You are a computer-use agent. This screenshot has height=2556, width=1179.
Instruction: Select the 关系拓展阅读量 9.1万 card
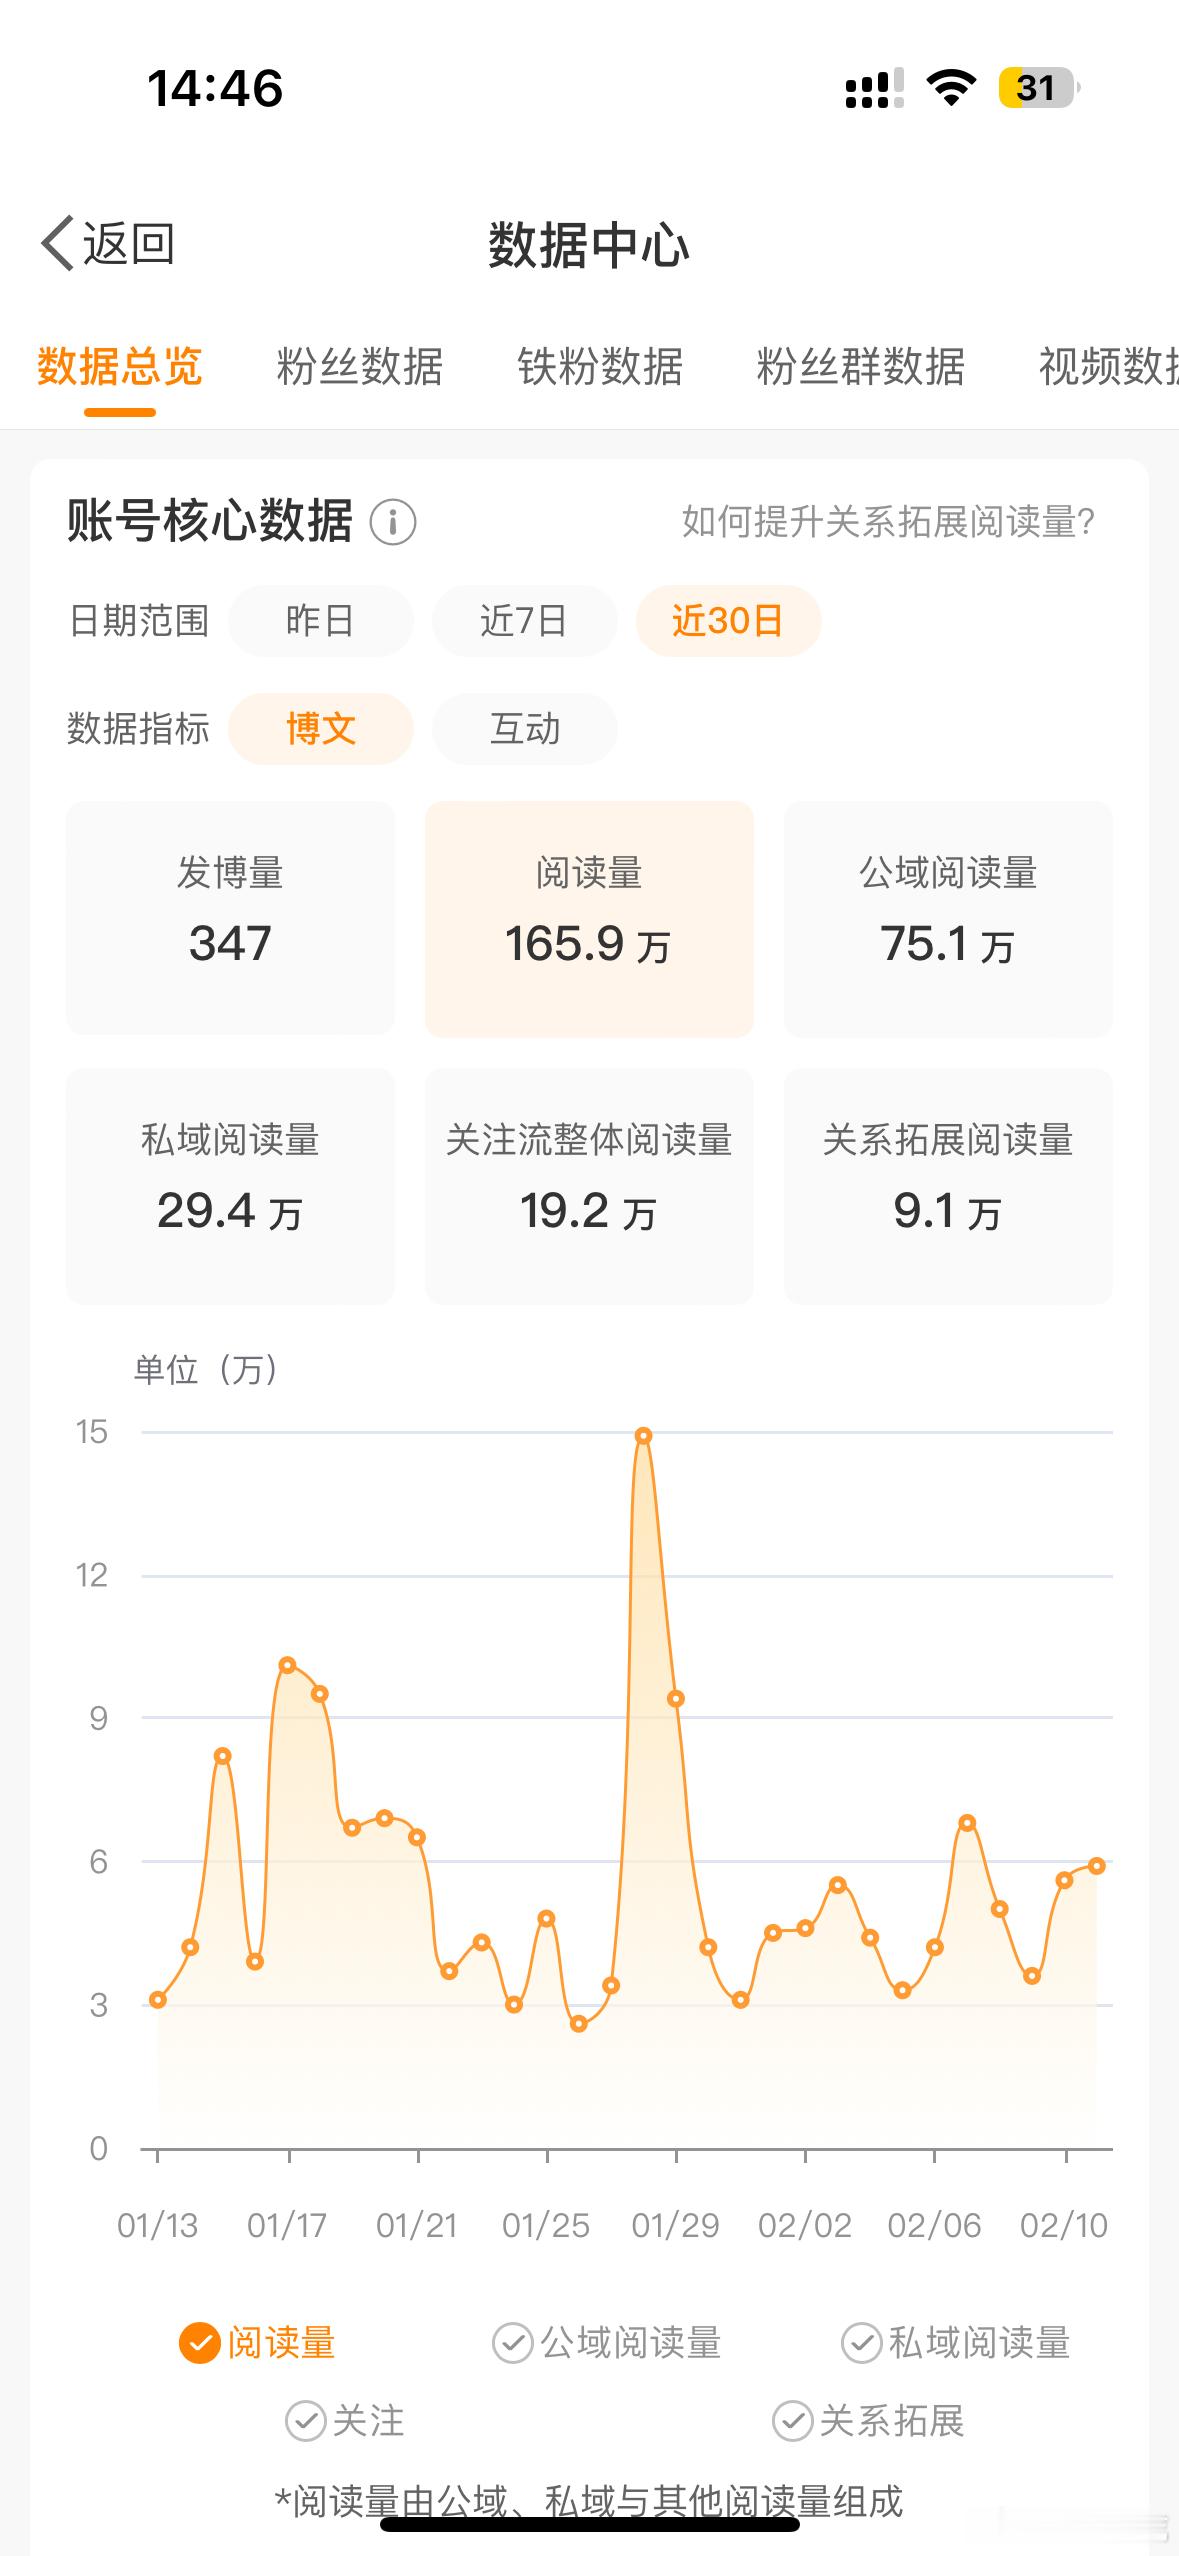948,1186
